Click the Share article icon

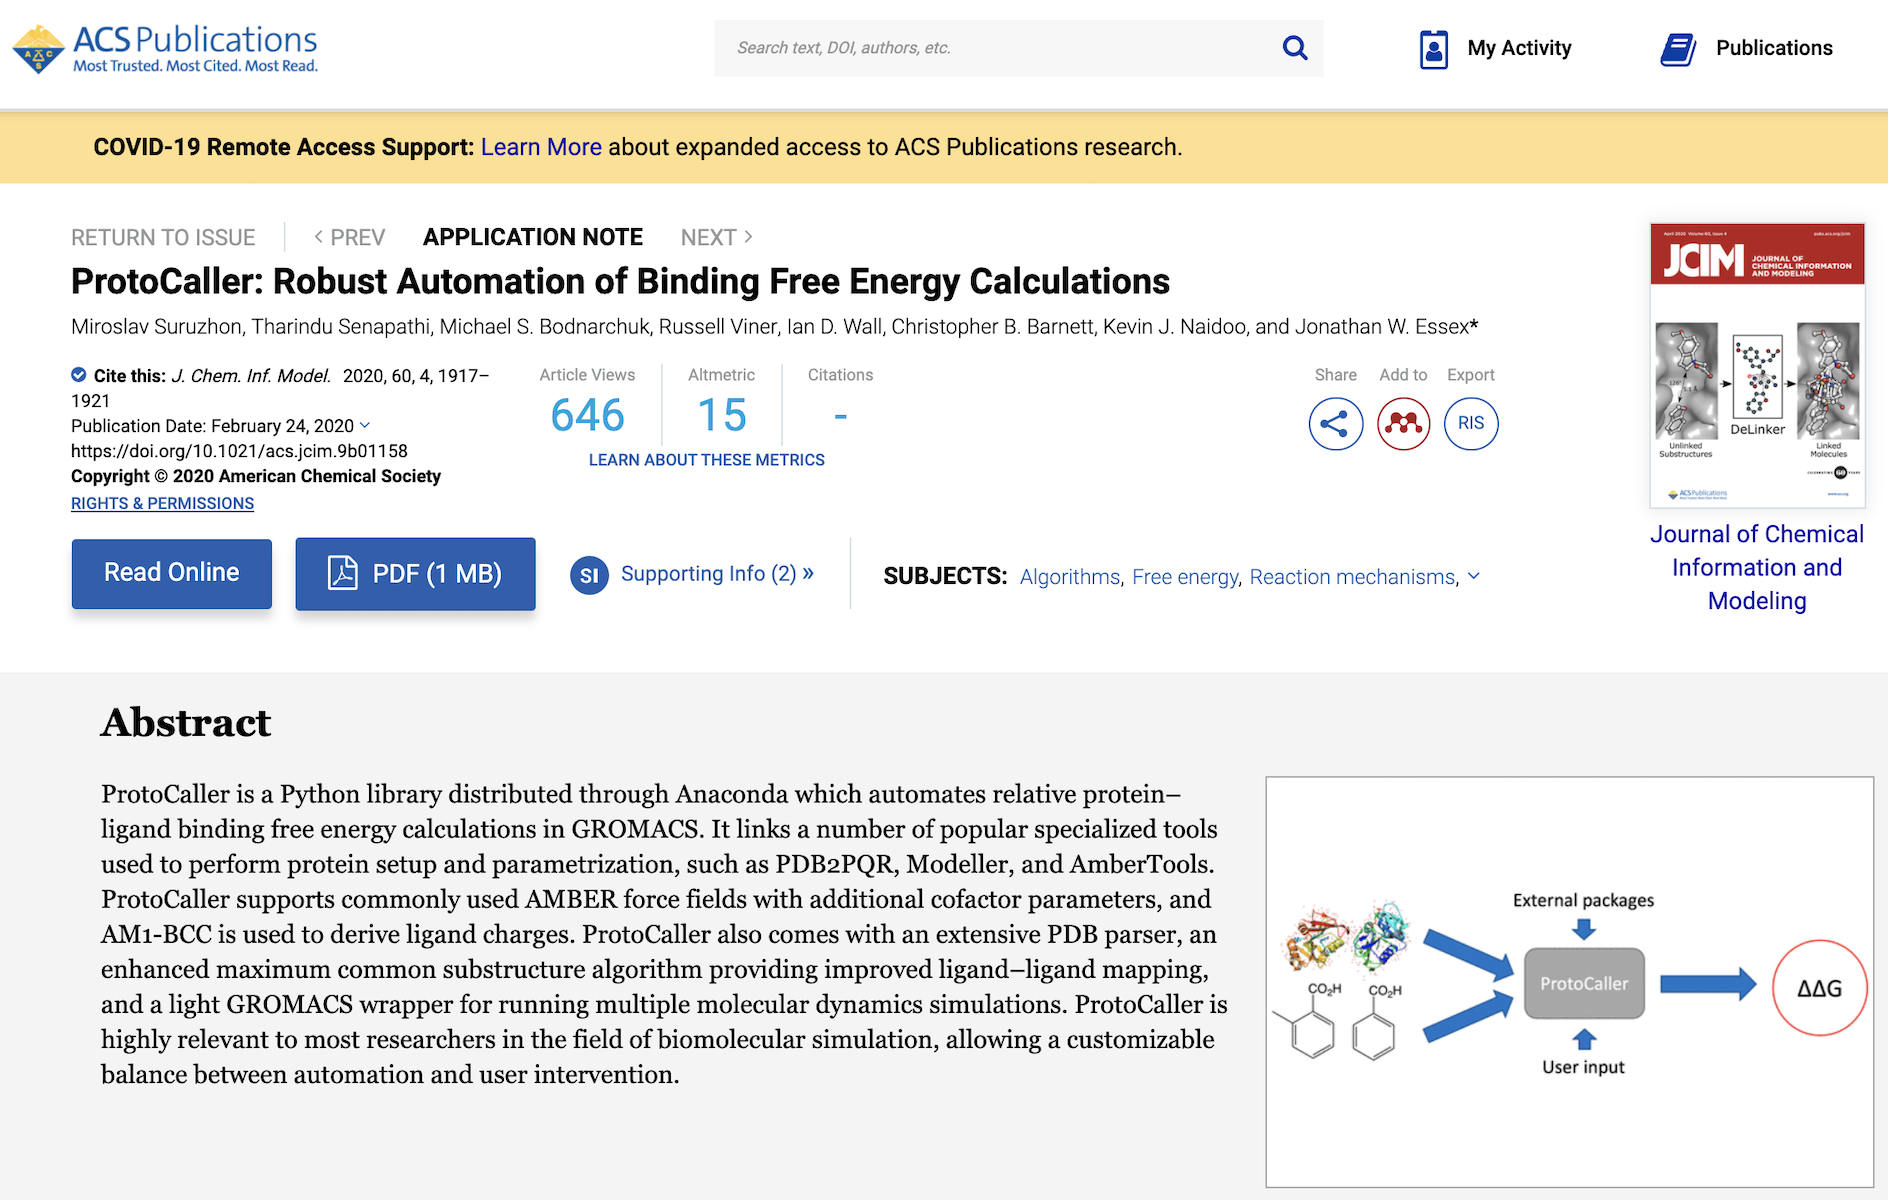click(1335, 424)
